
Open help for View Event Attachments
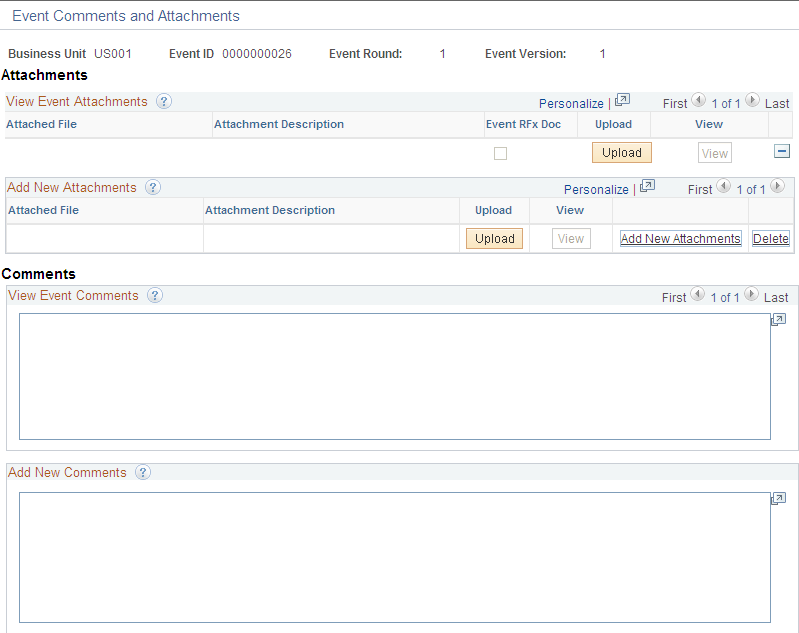click(164, 101)
